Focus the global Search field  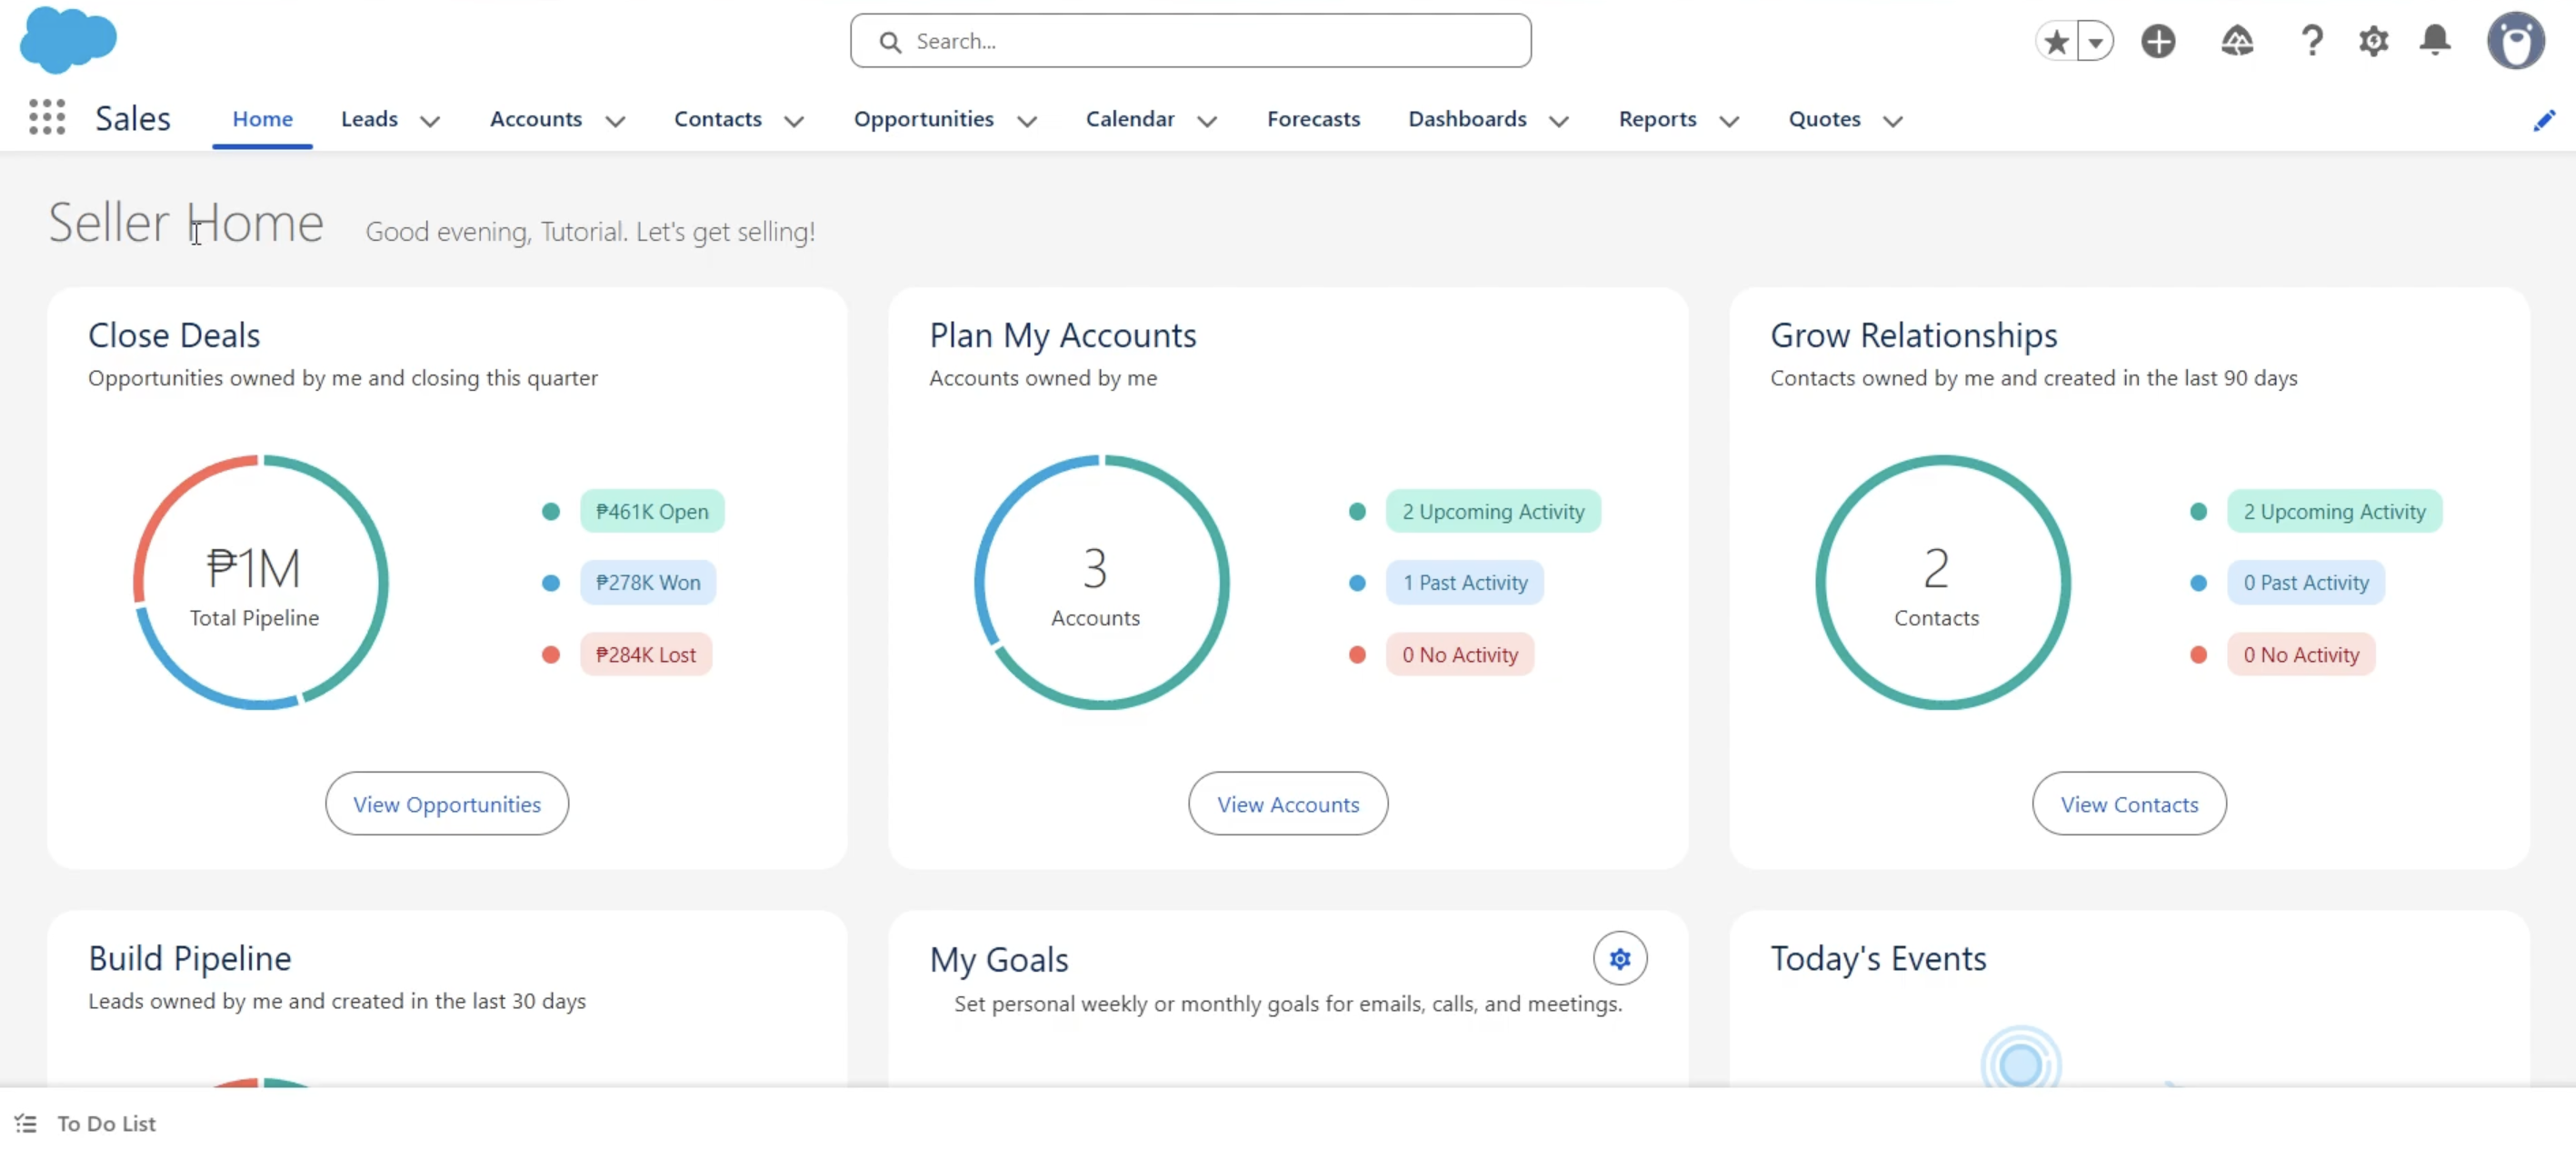[x=1190, y=41]
